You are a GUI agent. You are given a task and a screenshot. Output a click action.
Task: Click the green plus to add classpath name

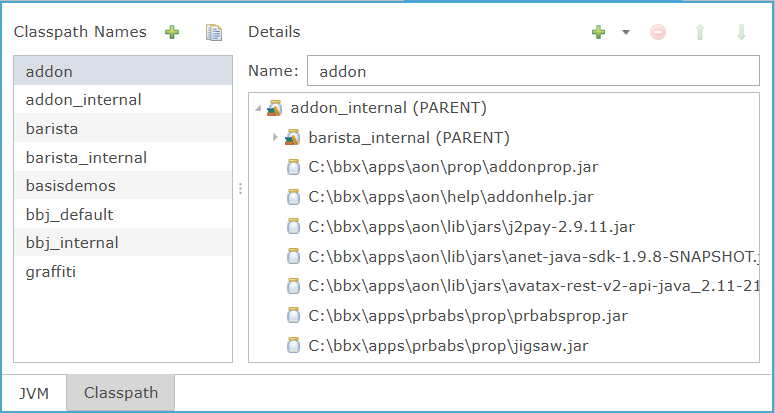tap(172, 32)
